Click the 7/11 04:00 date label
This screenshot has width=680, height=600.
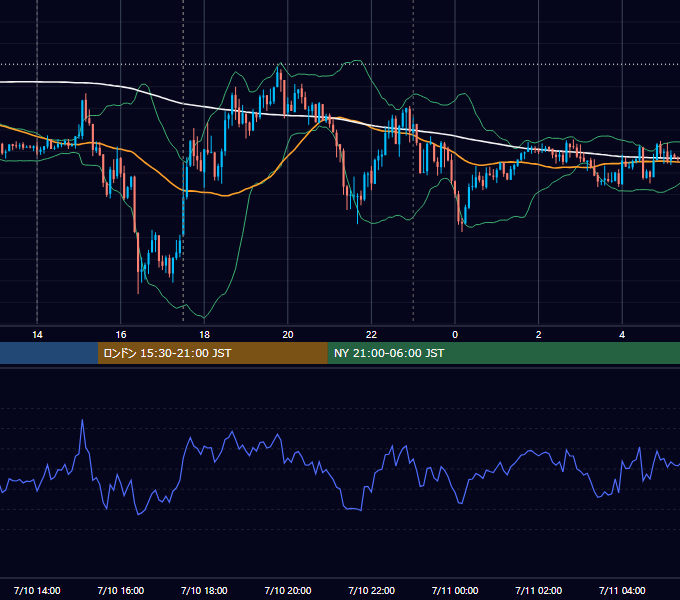pyautogui.click(x=622, y=590)
